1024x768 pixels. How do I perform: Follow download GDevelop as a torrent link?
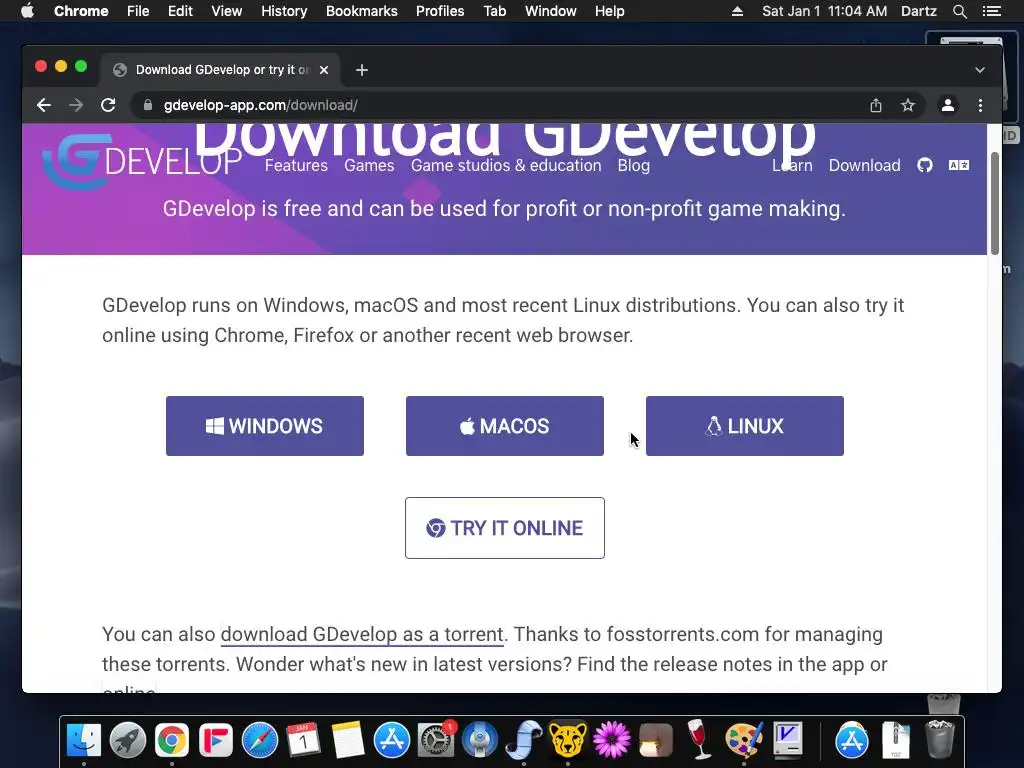(x=362, y=634)
